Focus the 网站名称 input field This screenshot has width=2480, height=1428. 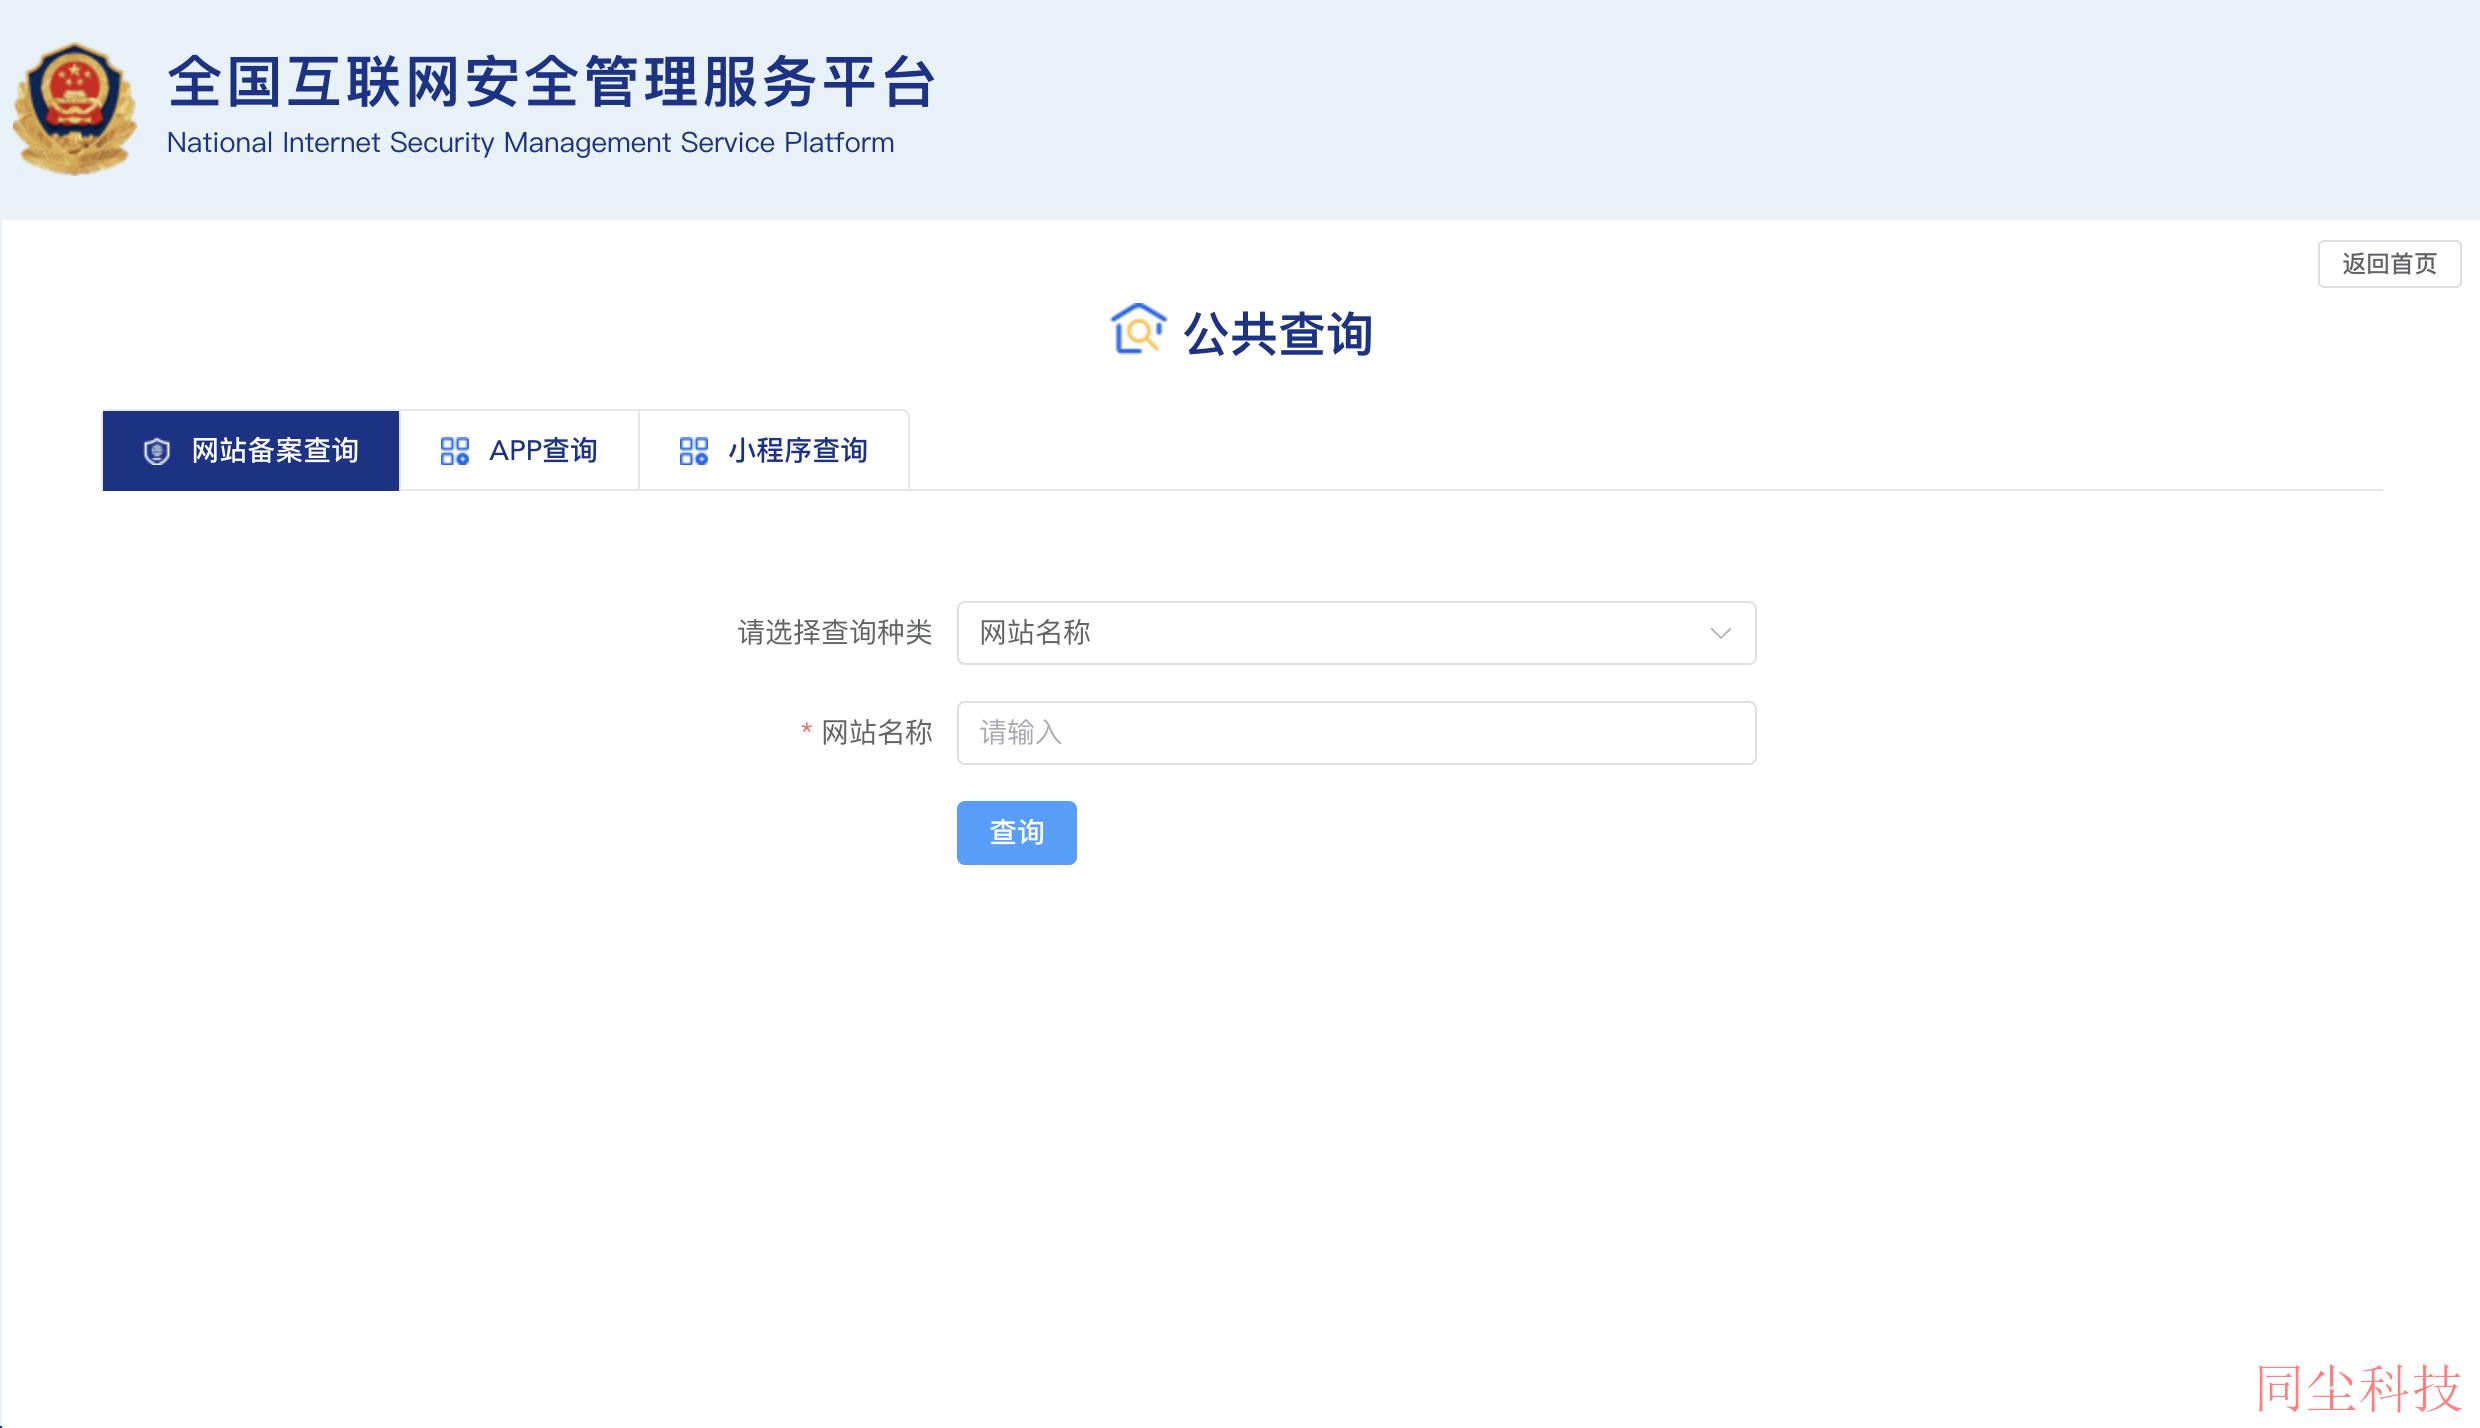point(1356,733)
